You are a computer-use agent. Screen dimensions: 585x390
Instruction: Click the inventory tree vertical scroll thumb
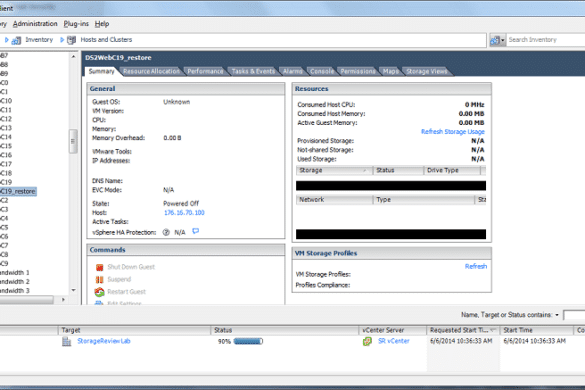point(73,141)
